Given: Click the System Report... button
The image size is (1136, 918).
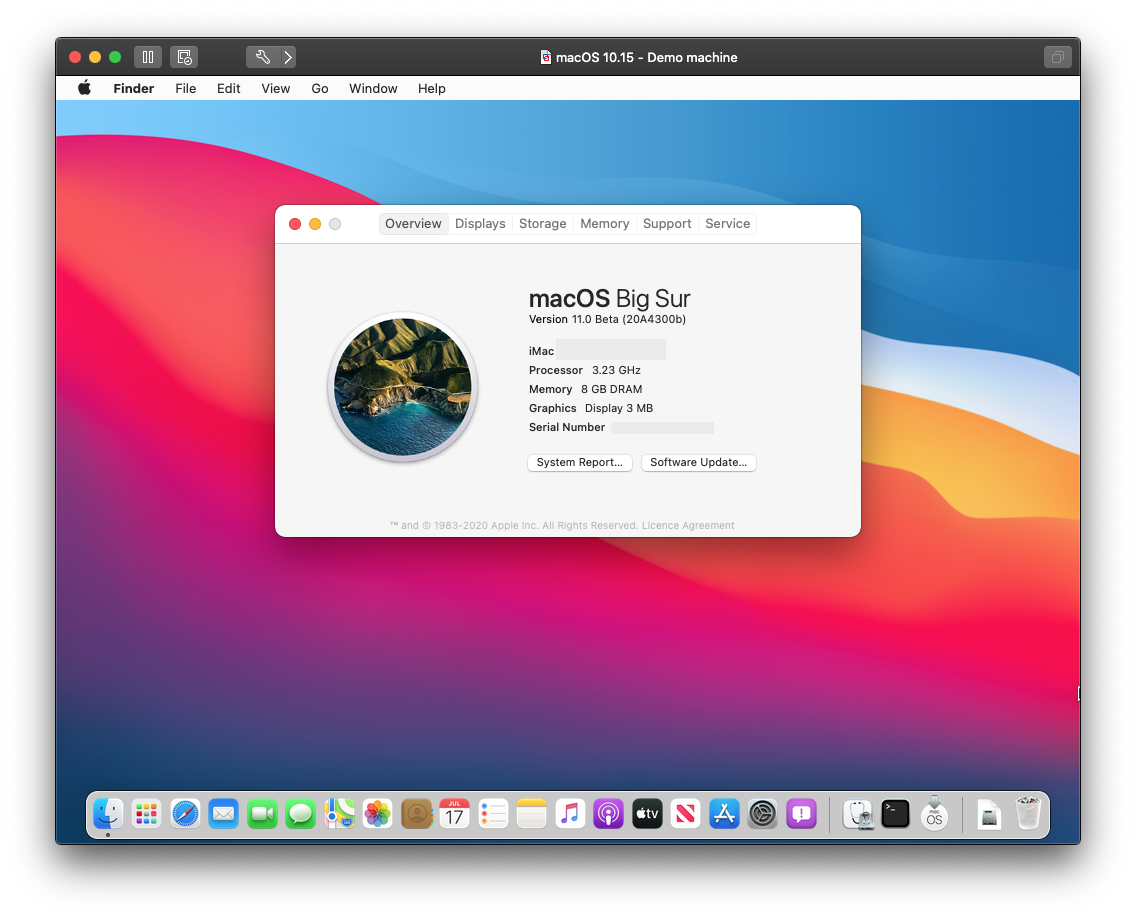Looking at the screenshot, I should pos(580,462).
